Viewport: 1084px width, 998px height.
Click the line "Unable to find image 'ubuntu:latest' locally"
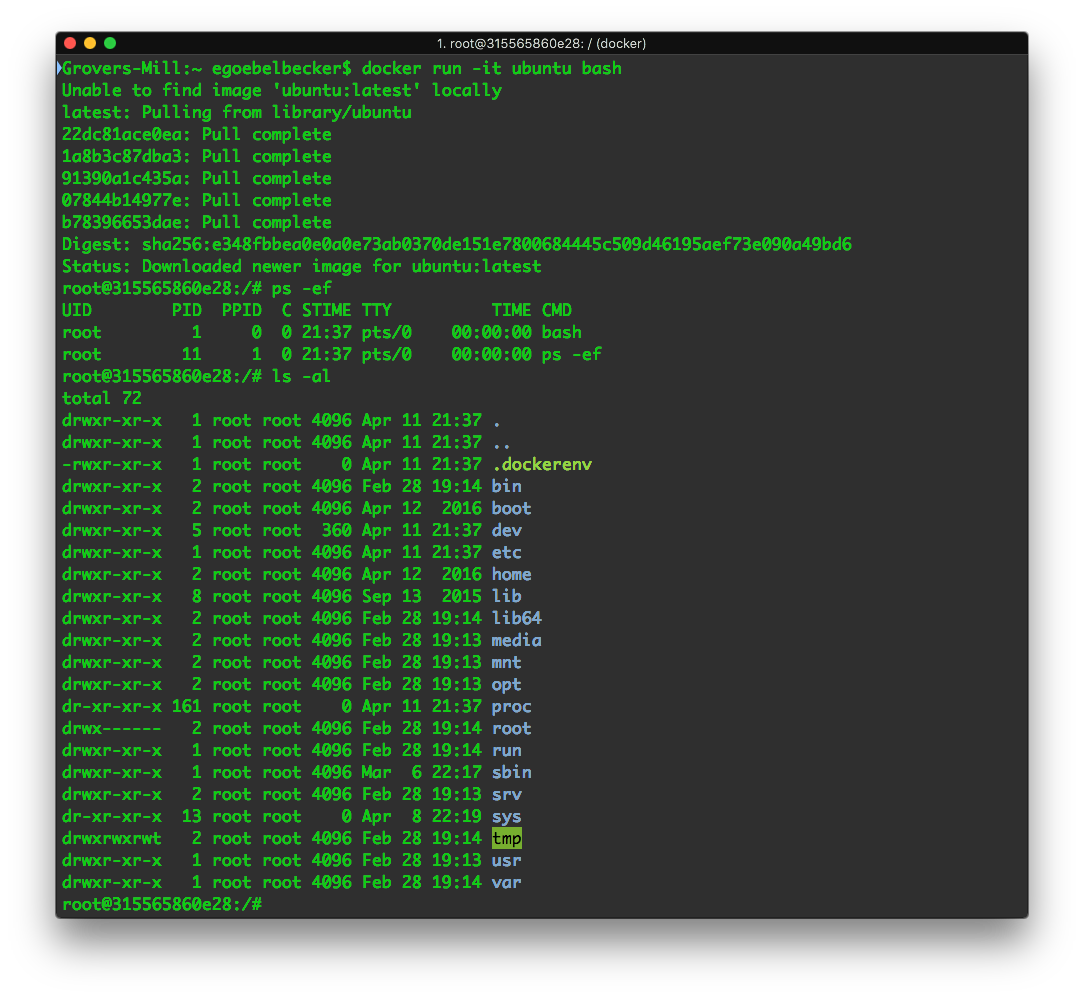tap(281, 91)
